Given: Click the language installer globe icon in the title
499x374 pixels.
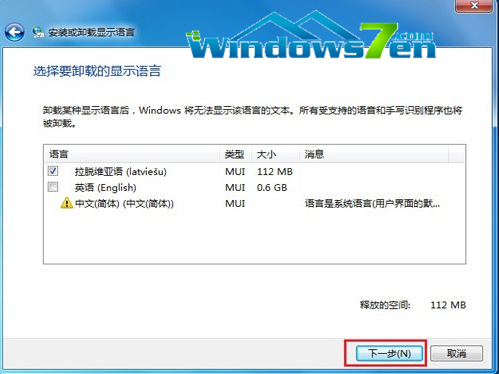Looking at the screenshot, I should [x=38, y=32].
